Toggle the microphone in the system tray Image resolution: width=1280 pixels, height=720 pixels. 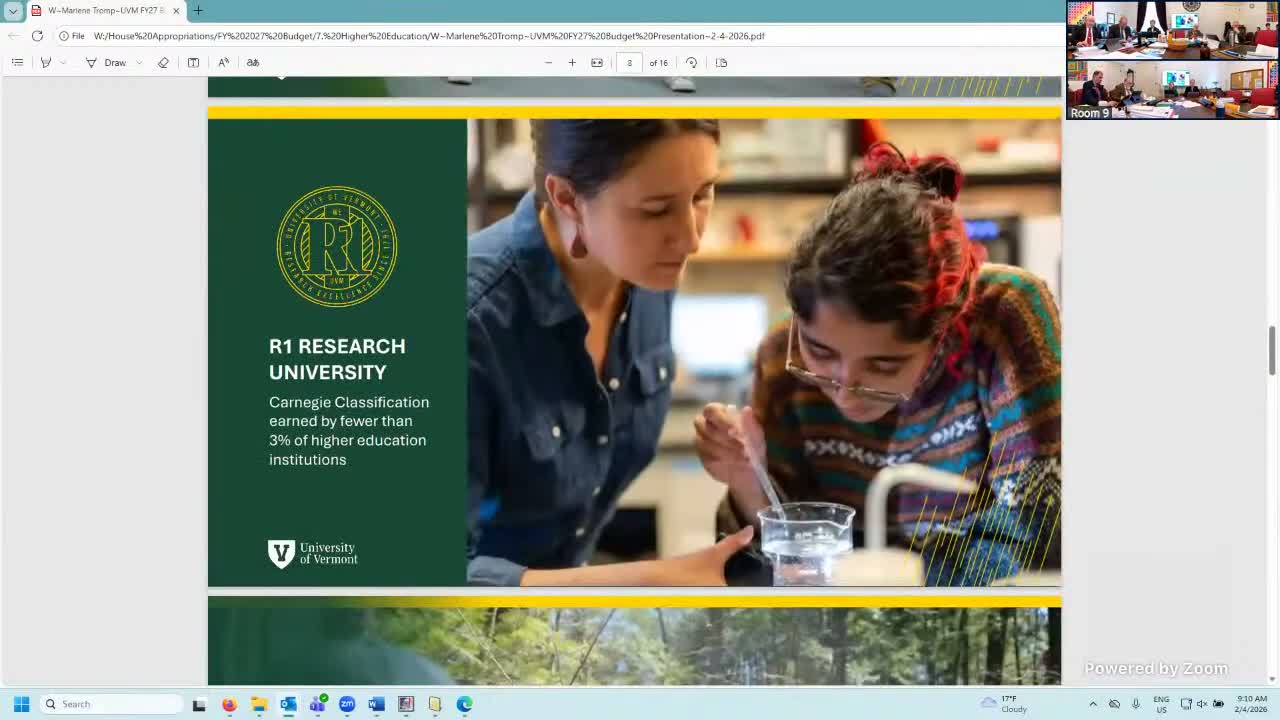(1136, 703)
